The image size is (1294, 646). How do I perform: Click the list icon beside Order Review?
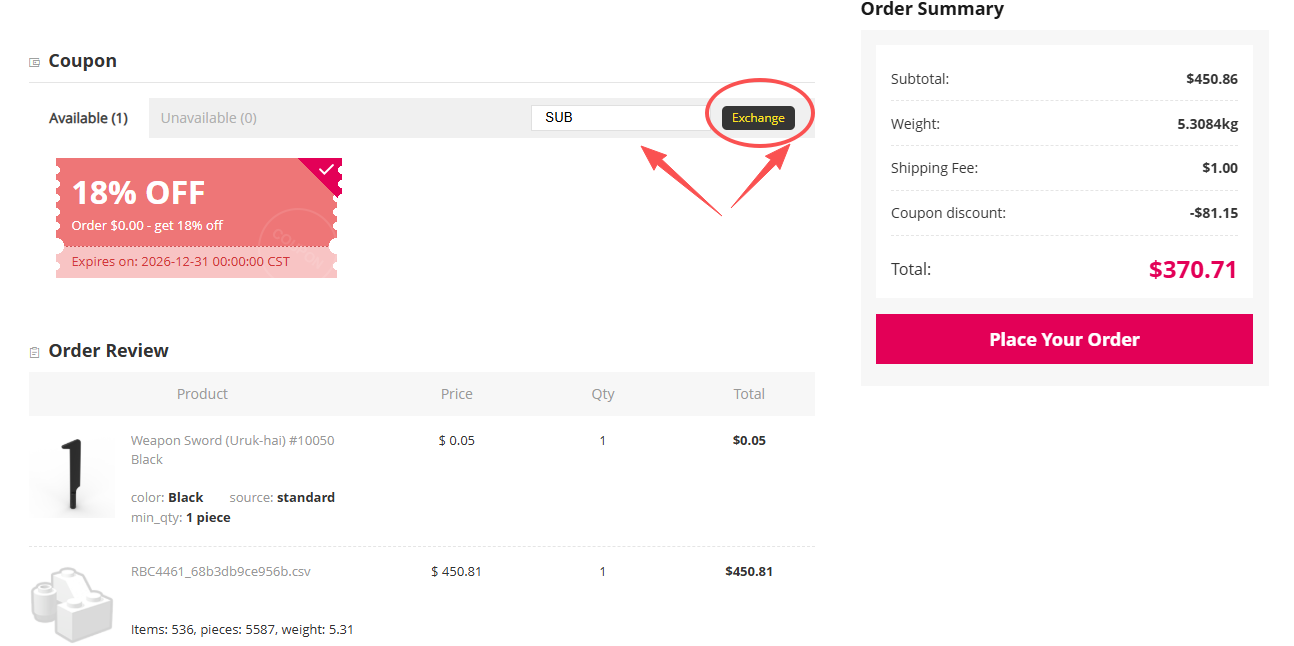pos(35,352)
